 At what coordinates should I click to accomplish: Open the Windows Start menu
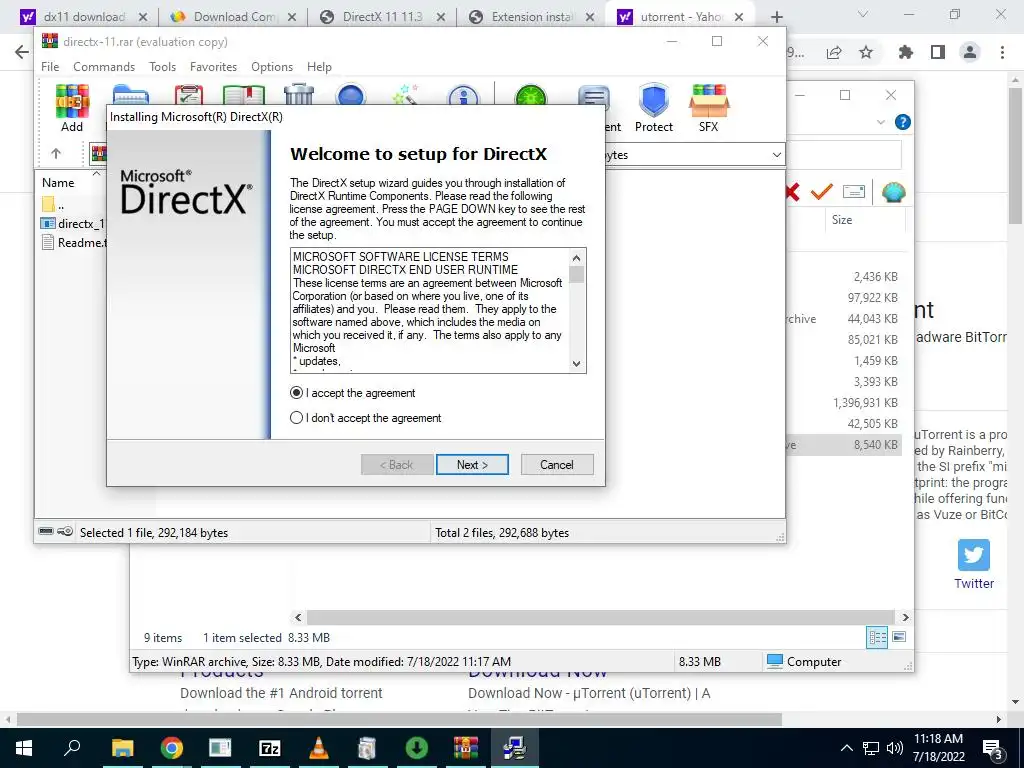(x=24, y=748)
